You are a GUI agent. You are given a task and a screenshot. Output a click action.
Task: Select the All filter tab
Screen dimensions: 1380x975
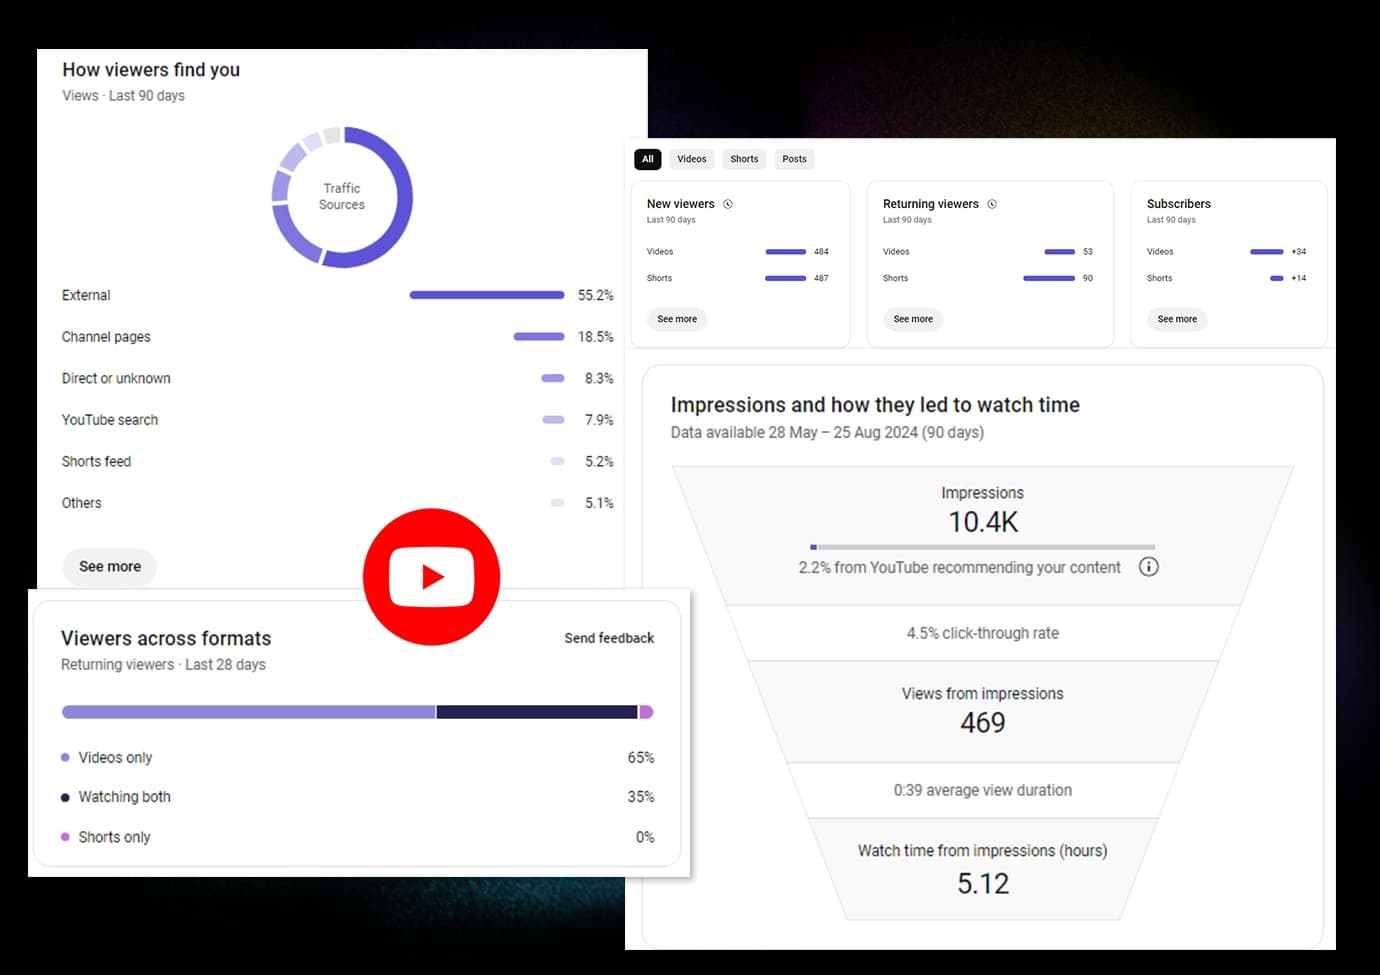(x=648, y=159)
